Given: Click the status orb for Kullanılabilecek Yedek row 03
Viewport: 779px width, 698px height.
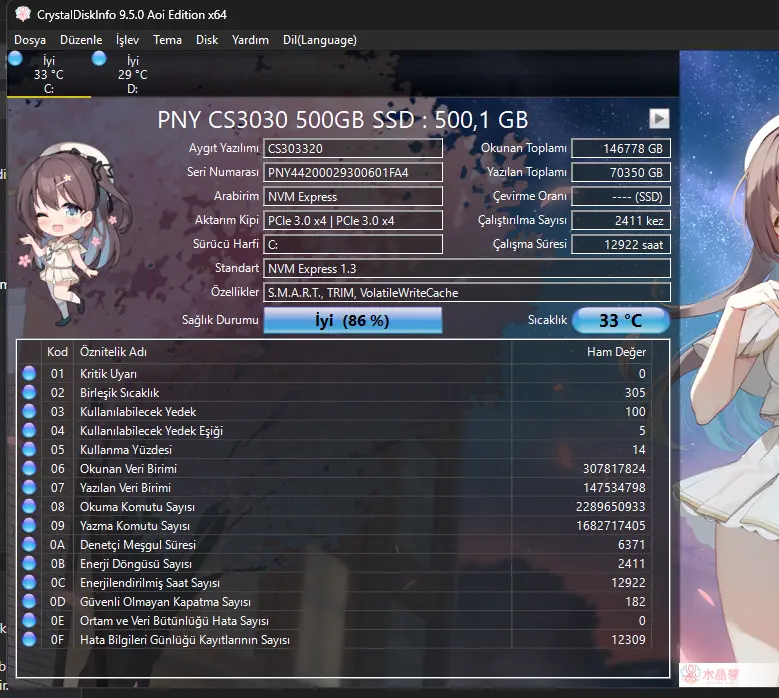Looking at the screenshot, I should coord(29,411).
